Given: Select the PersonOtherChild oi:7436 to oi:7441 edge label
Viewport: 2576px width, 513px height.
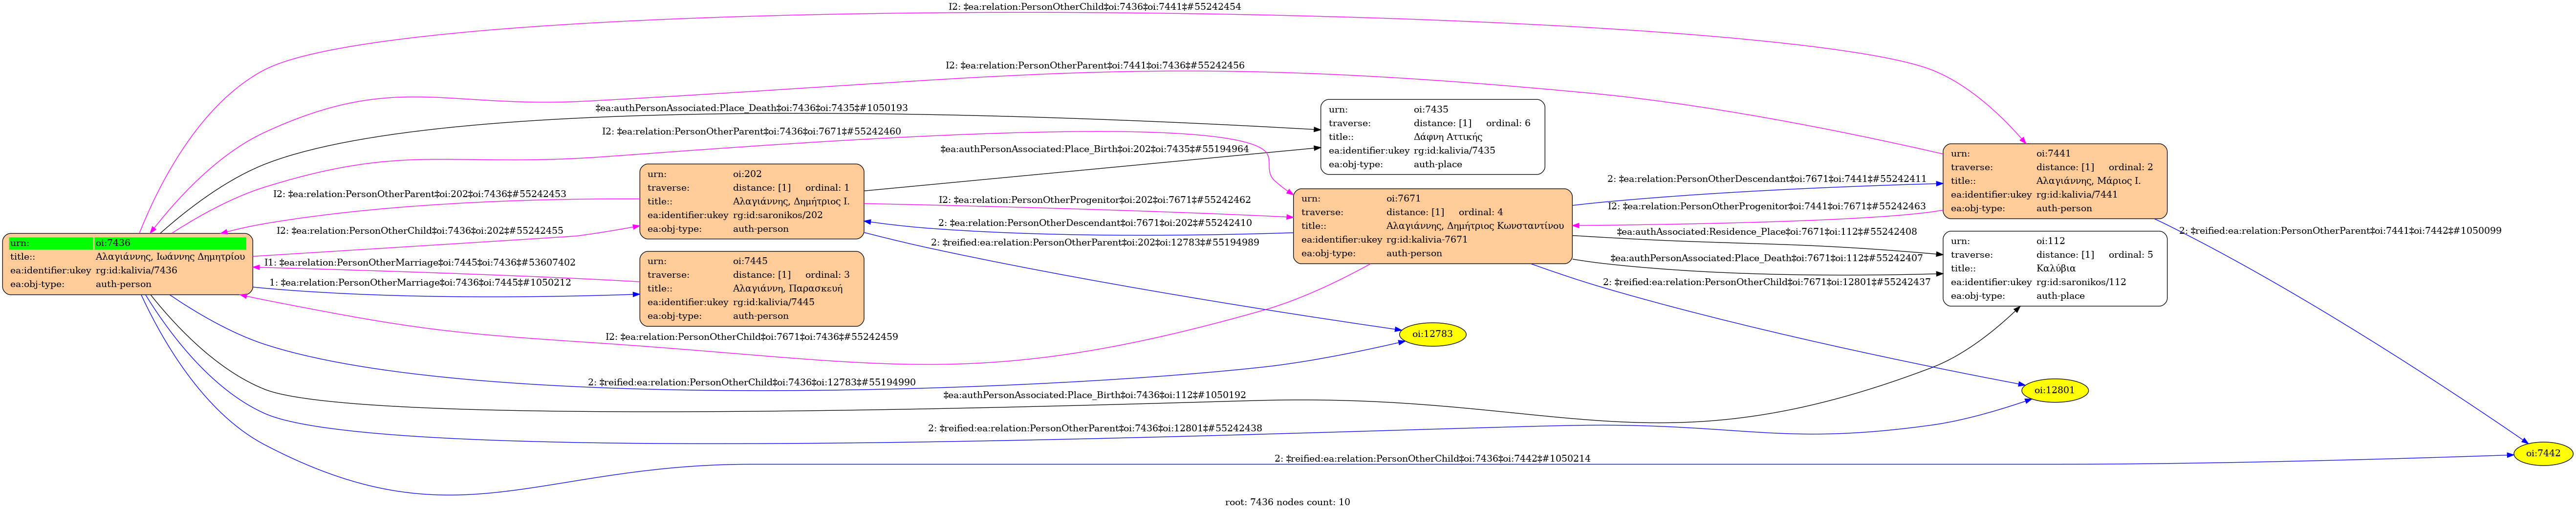Looking at the screenshot, I should [x=1094, y=7].
